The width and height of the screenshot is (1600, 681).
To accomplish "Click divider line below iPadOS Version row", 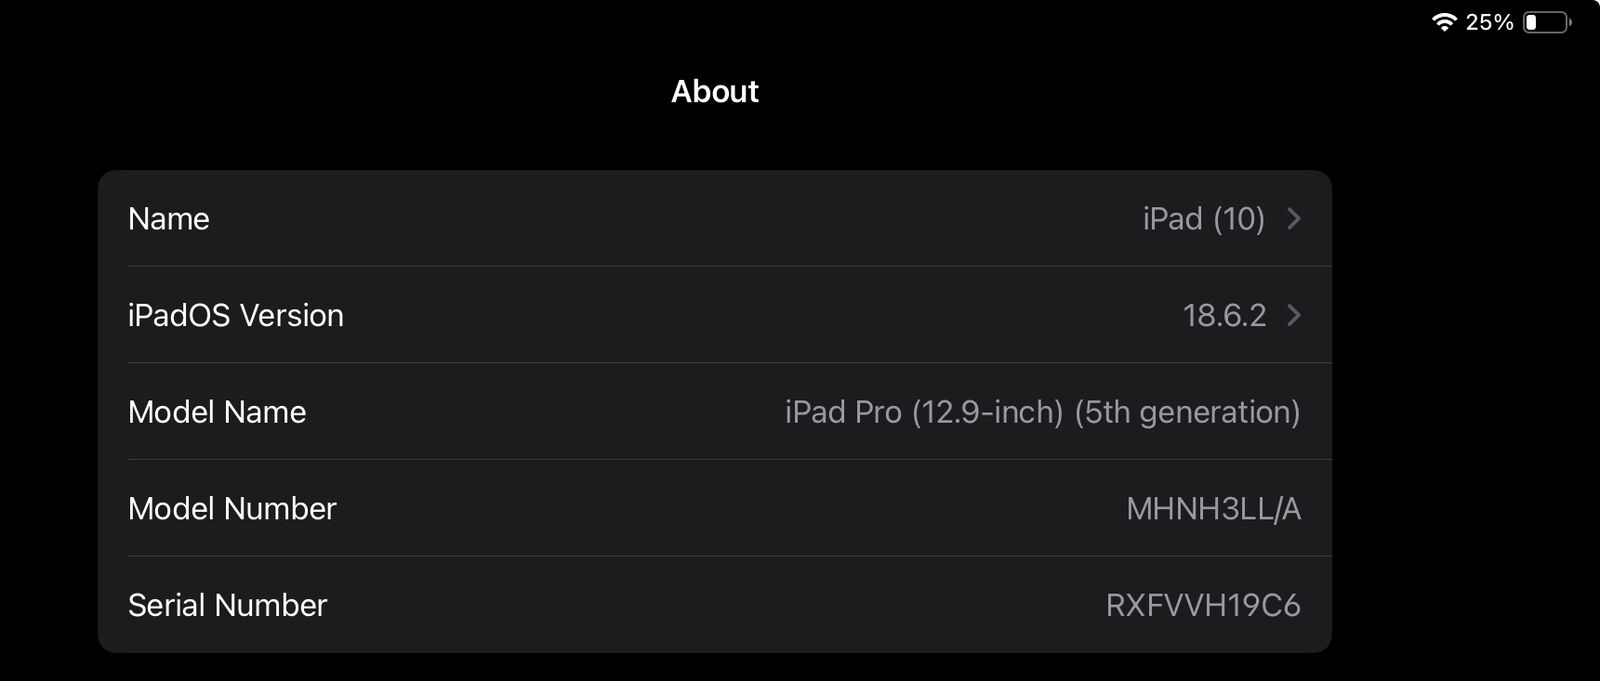I will click(729, 363).
